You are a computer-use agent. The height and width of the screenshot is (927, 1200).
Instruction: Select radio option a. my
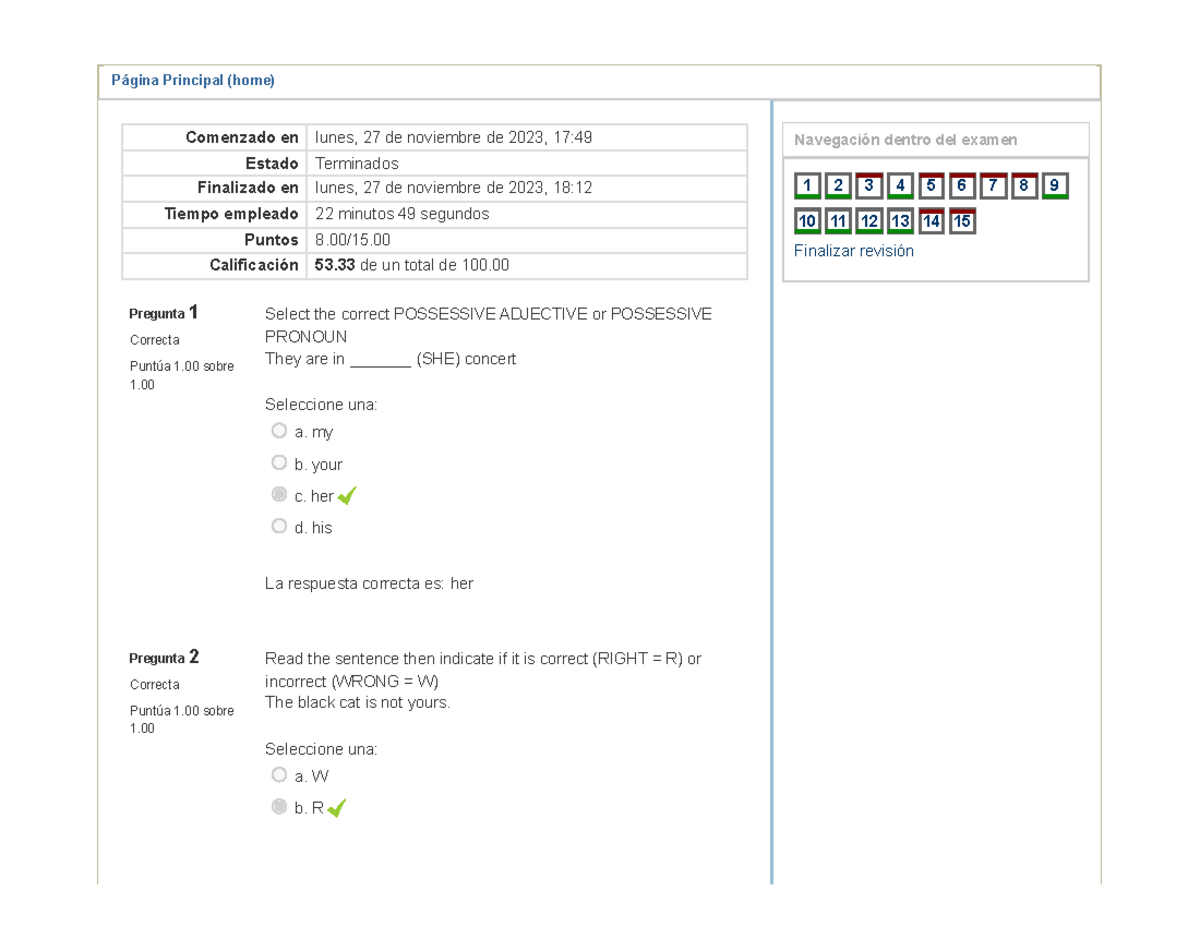(279, 431)
